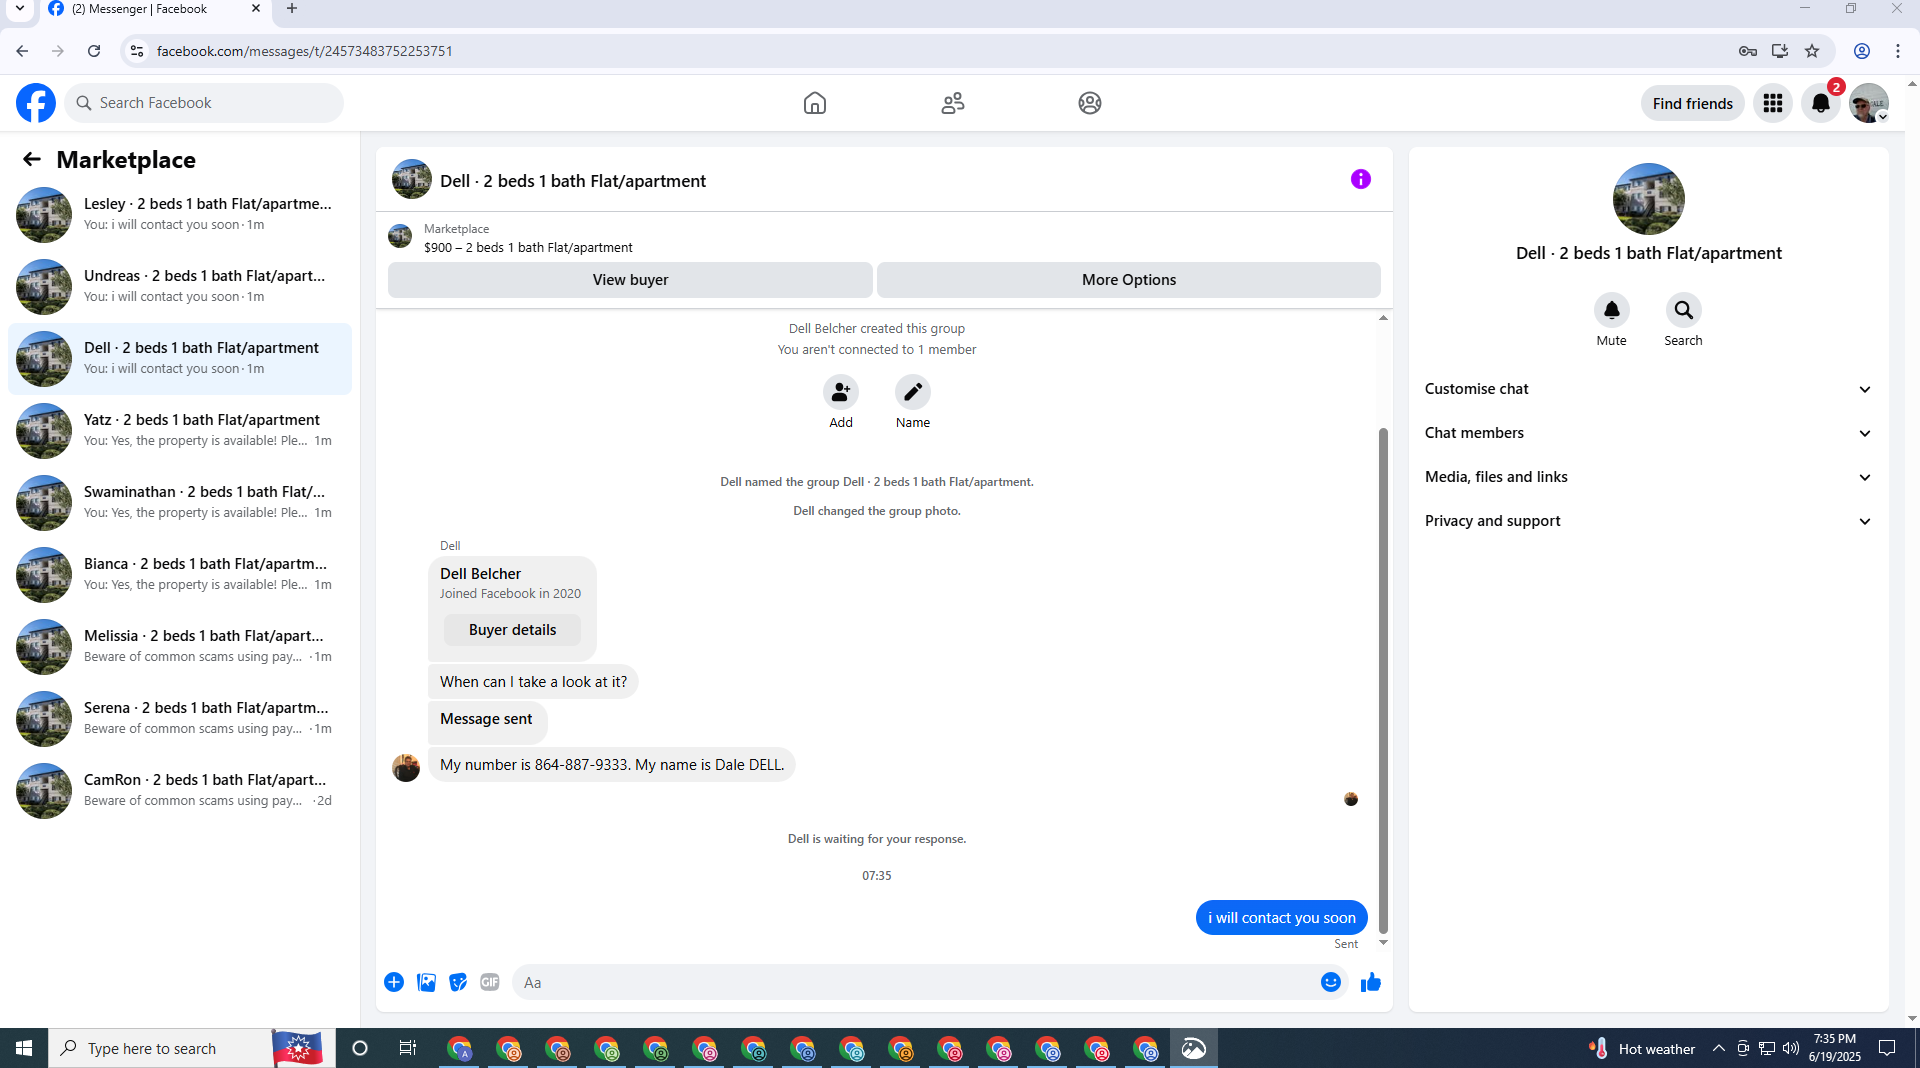Screen dimensions: 1920x1068
Task: Open the emoji picker
Action: pyautogui.click(x=1331, y=982)
